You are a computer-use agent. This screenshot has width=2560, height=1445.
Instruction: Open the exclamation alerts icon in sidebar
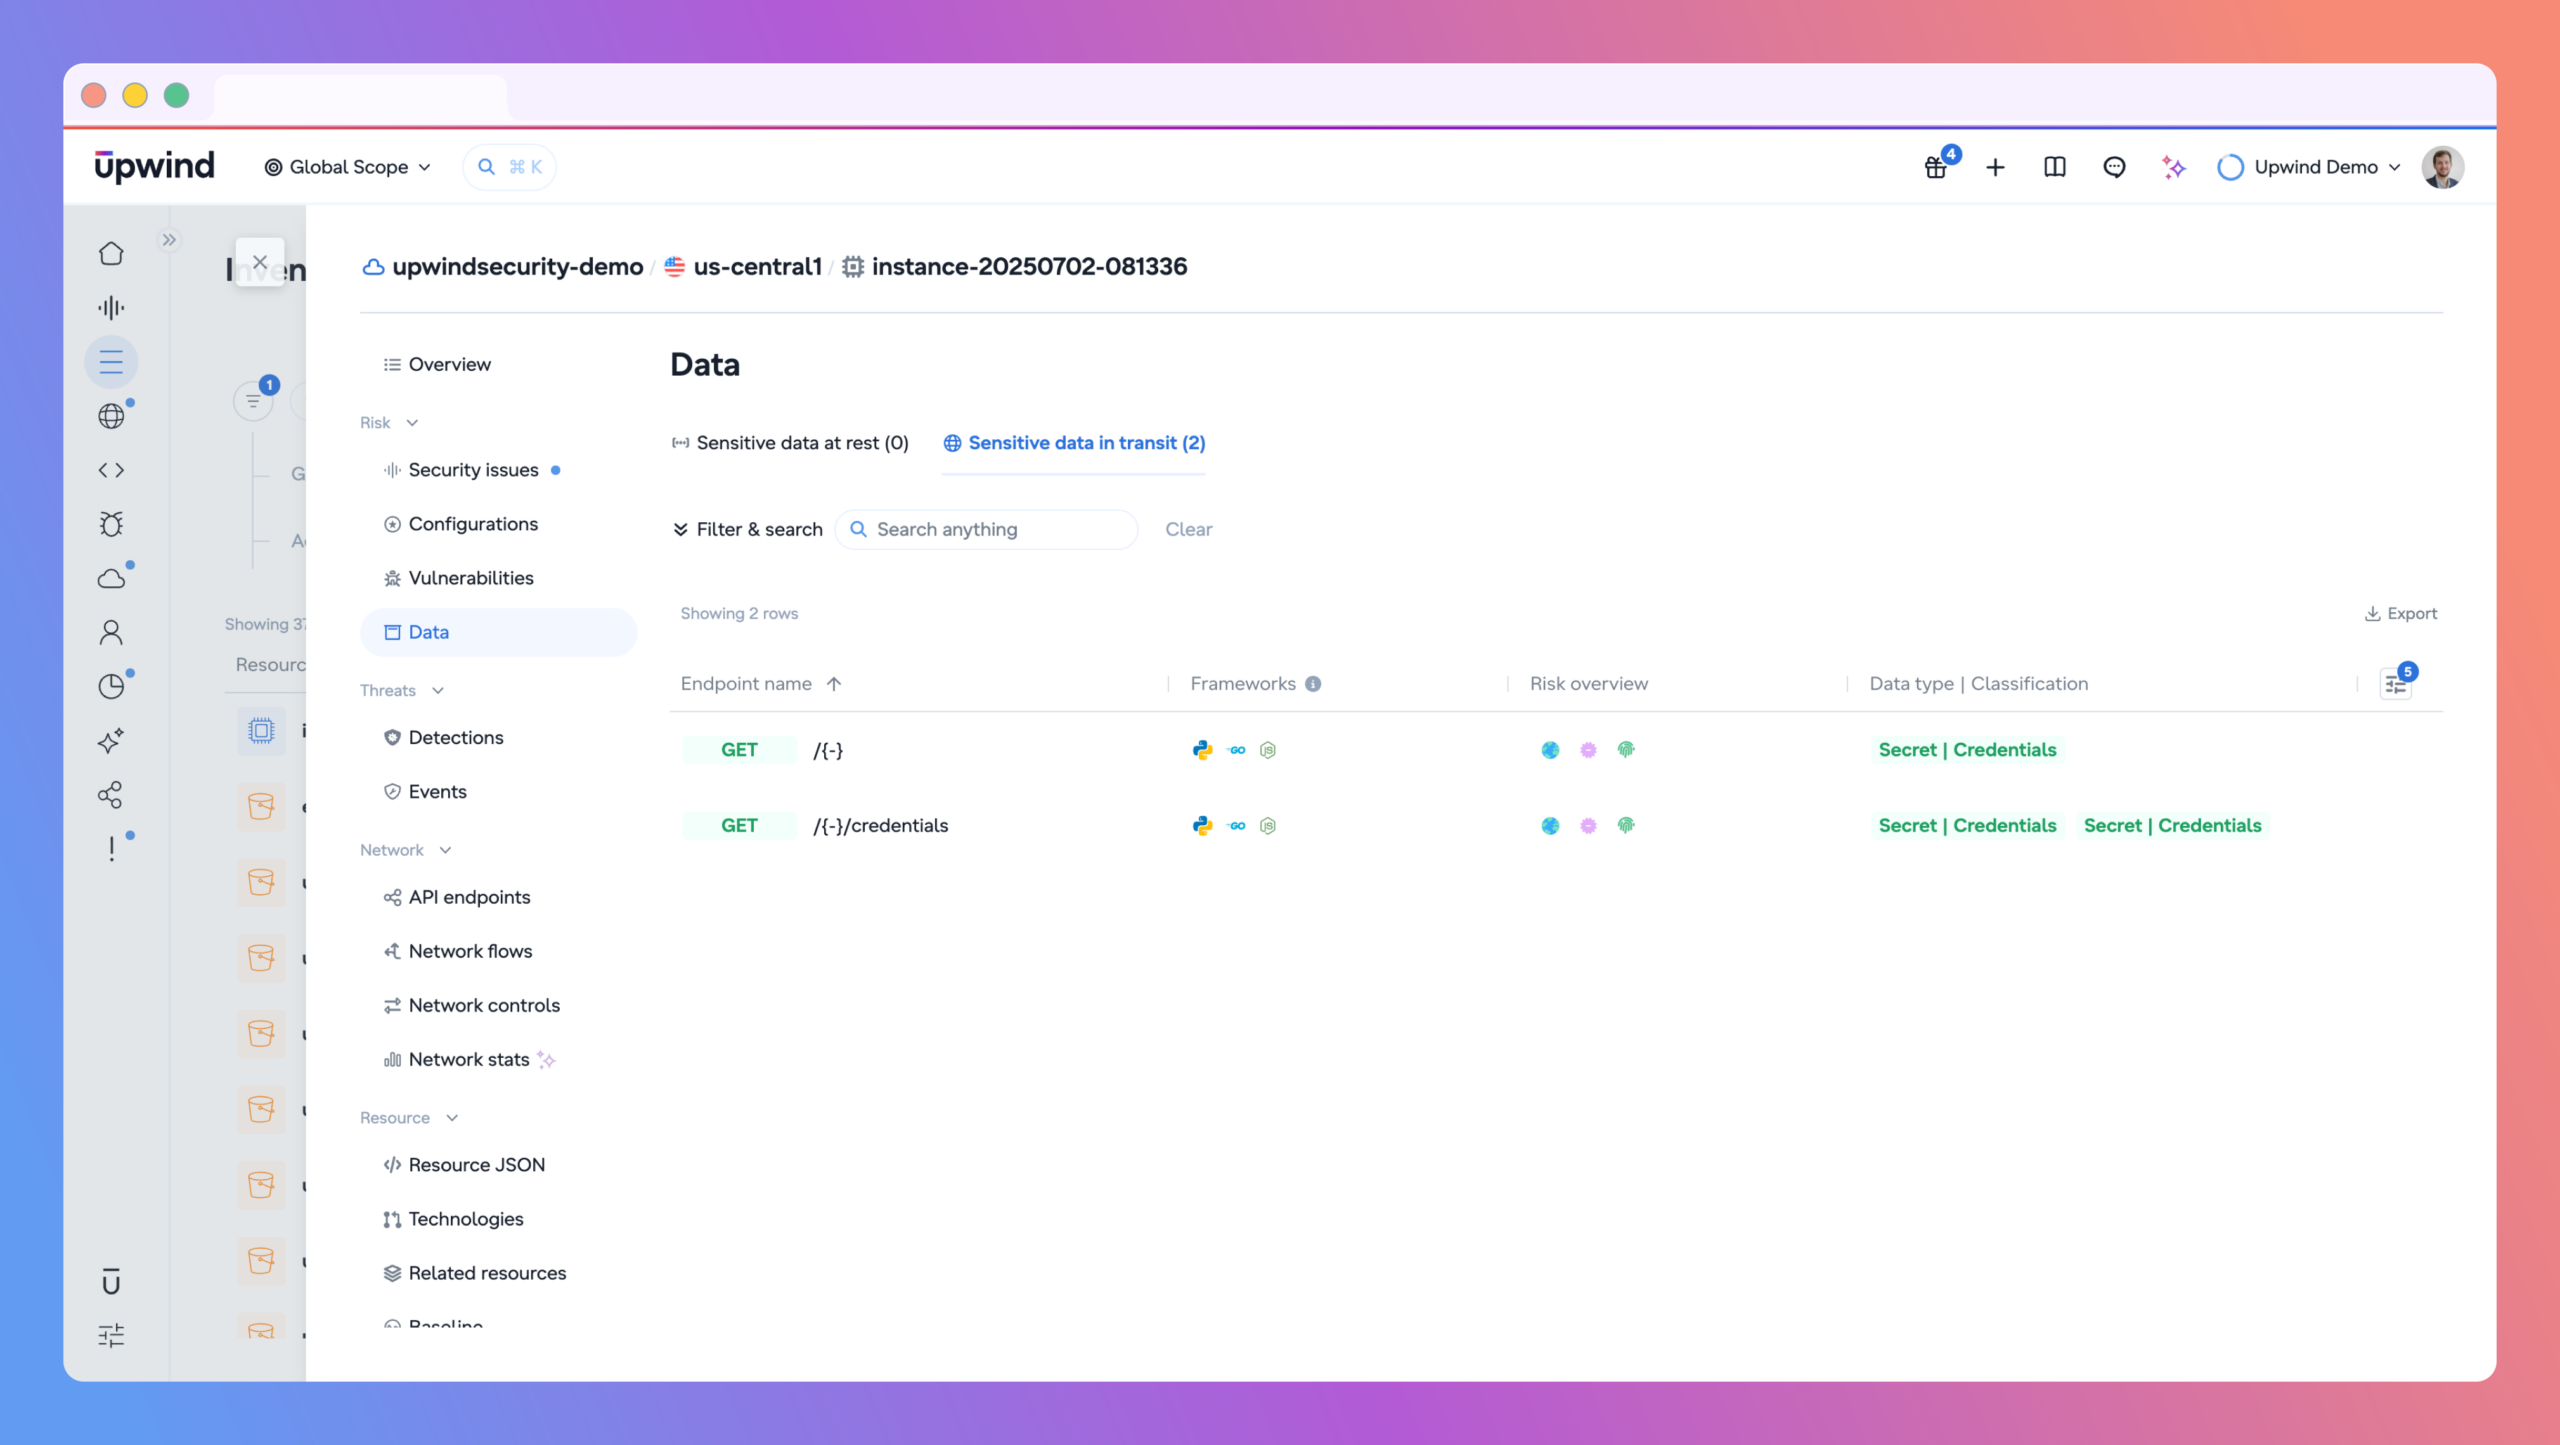click(111, 848)
